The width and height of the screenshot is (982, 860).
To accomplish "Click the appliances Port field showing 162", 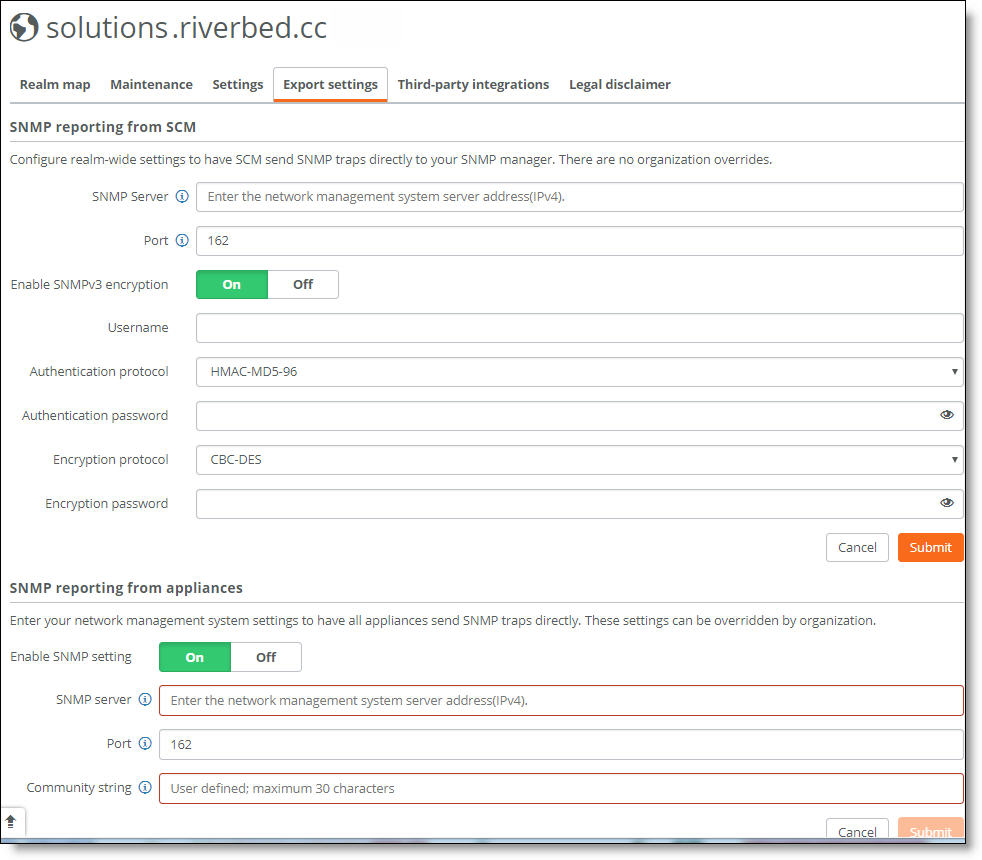I will (561, 744).
